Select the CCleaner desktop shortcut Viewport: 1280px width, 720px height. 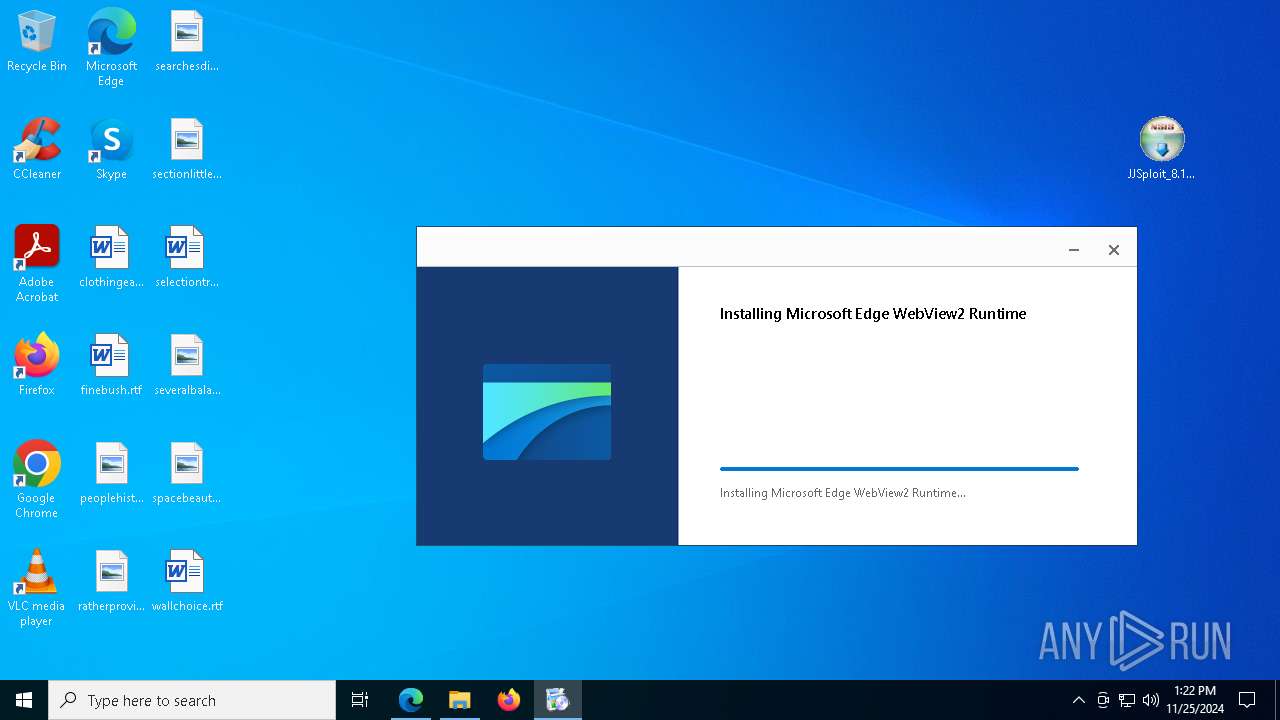point(37,150)
